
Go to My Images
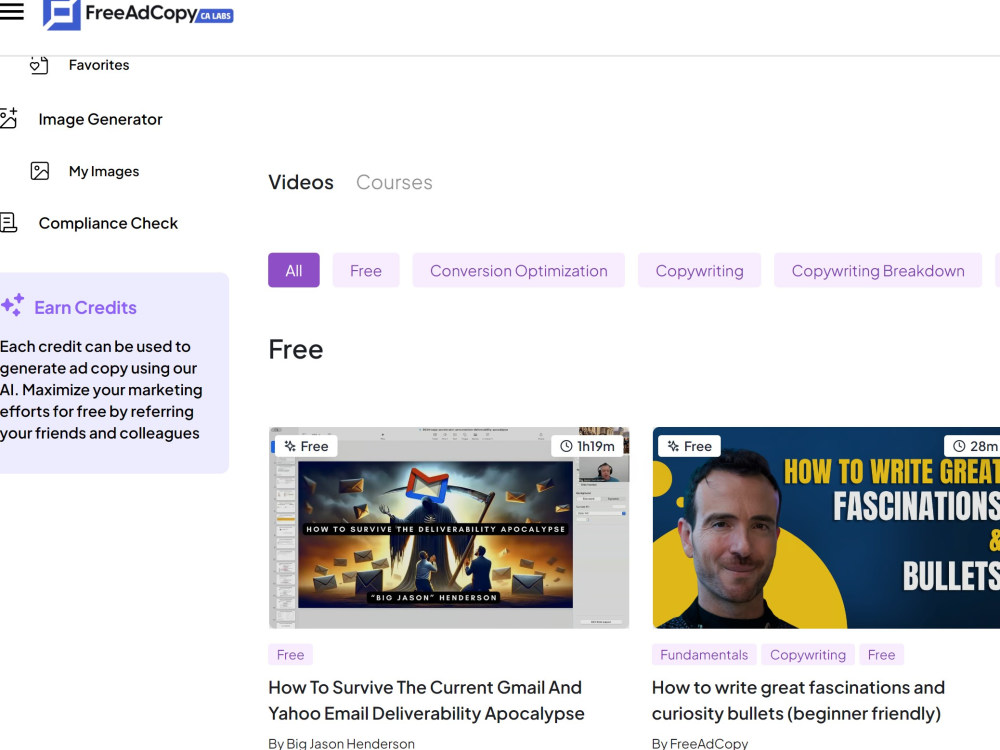[104, 172]
